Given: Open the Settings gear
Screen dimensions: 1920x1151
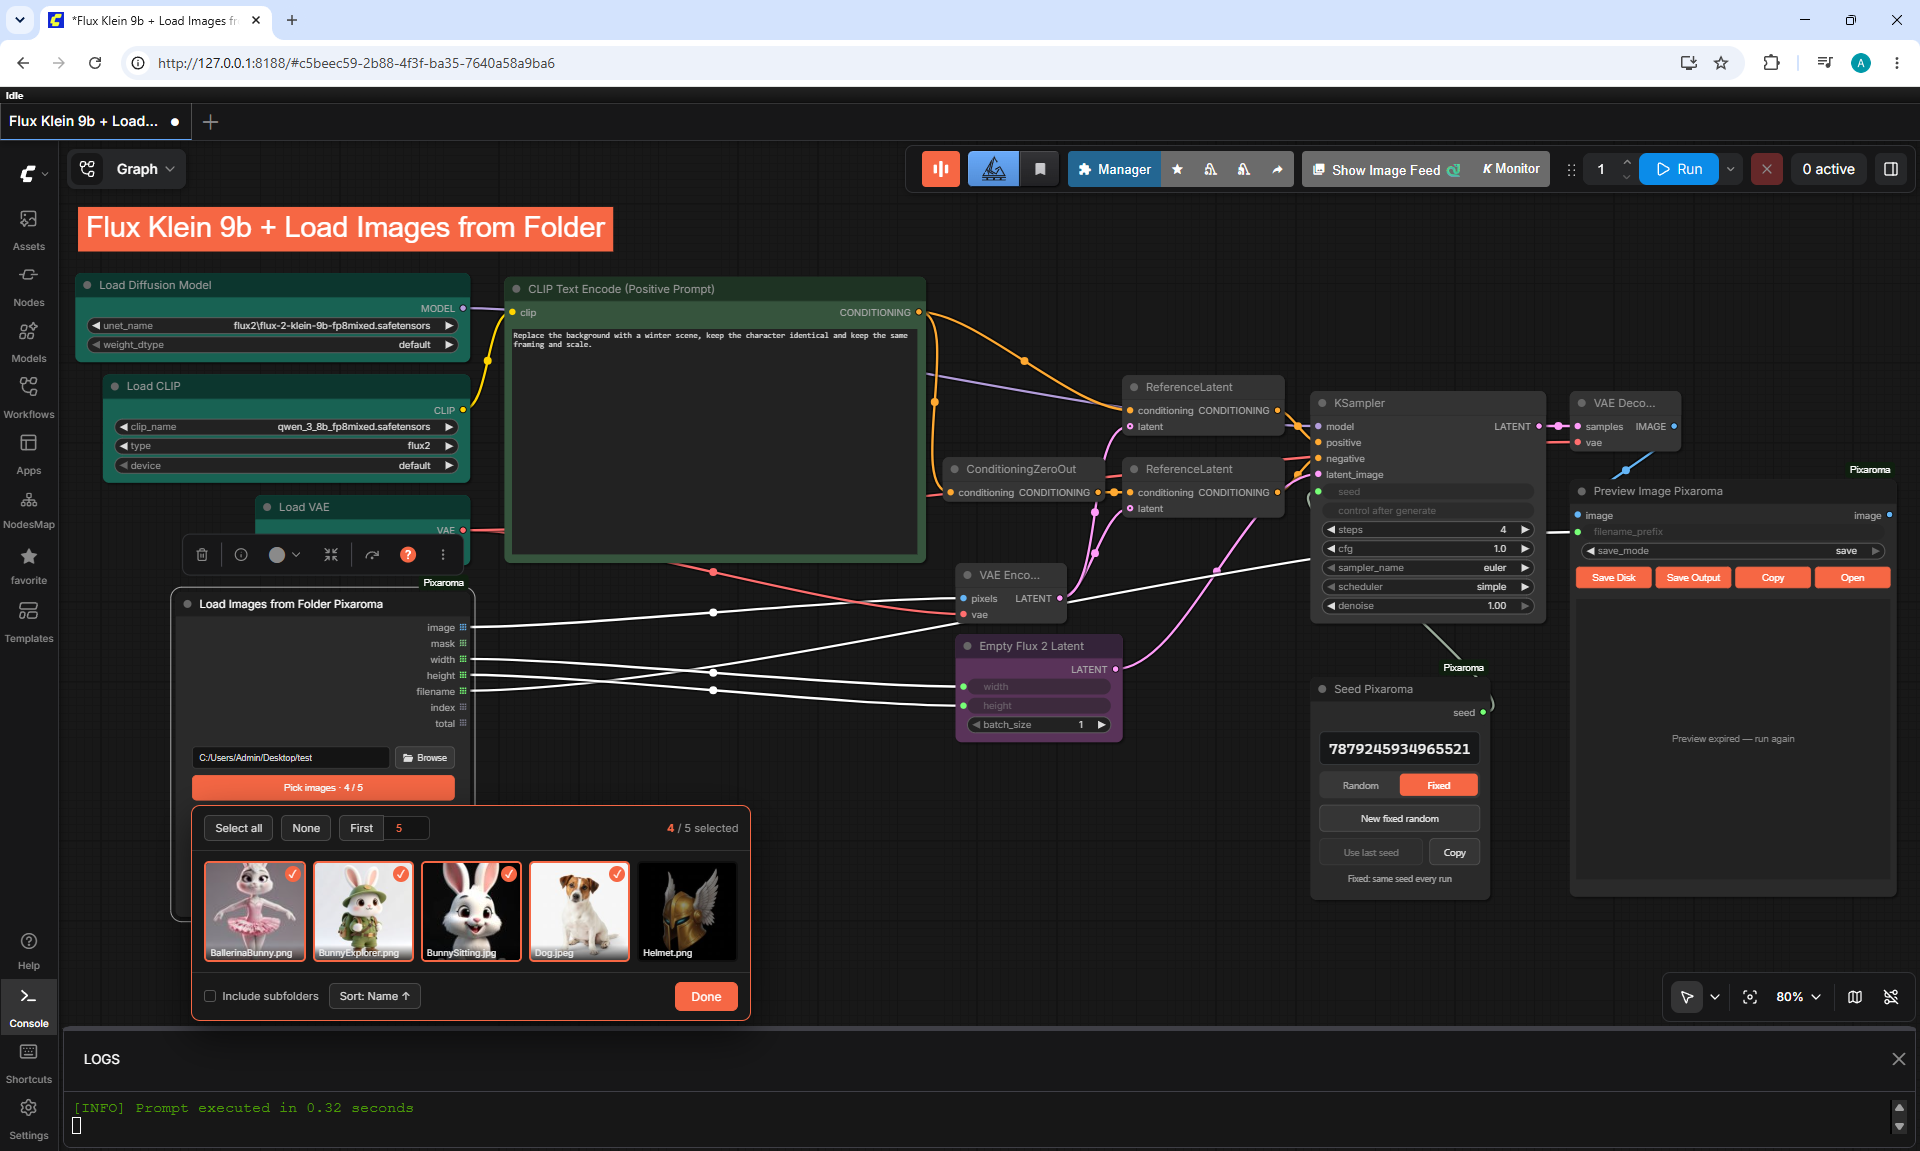Looking at the screenshot, I should click(x=29, y=1119).
